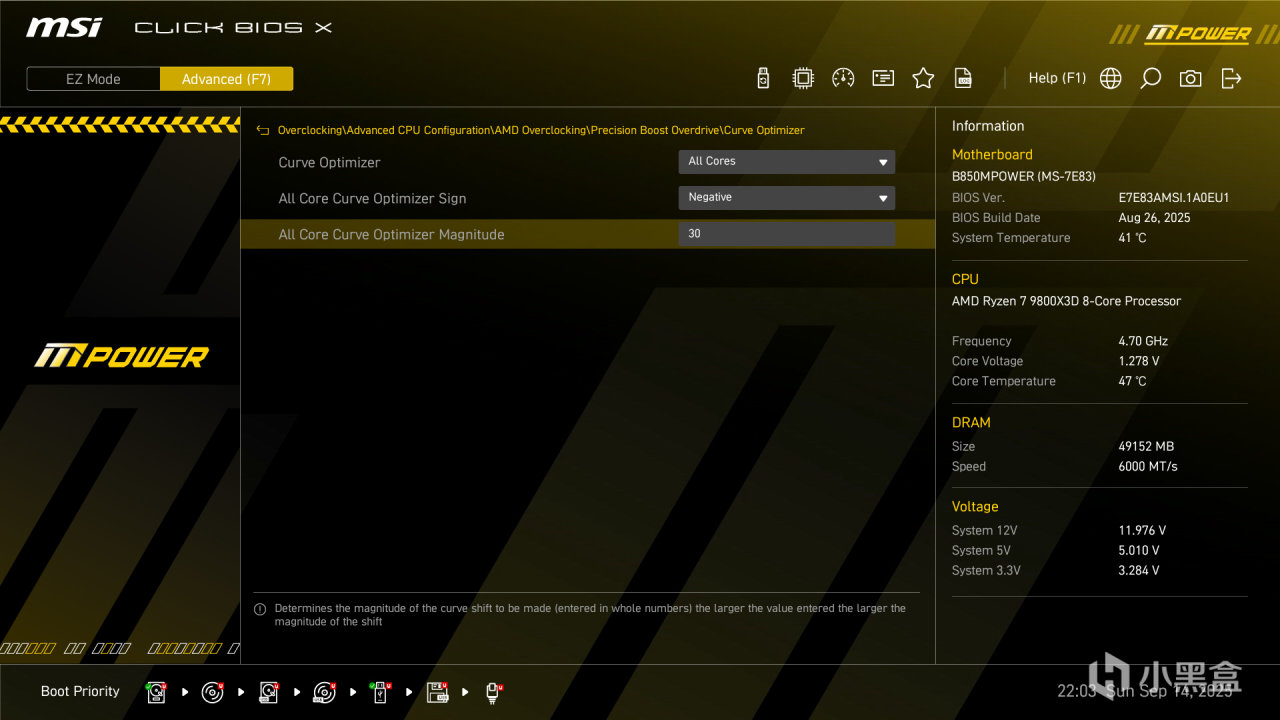The height and width of the screenshot is (720, 1280).
Task: Navigate to AMD Overclocking breadcrumb
Action: tap(540, 130)
